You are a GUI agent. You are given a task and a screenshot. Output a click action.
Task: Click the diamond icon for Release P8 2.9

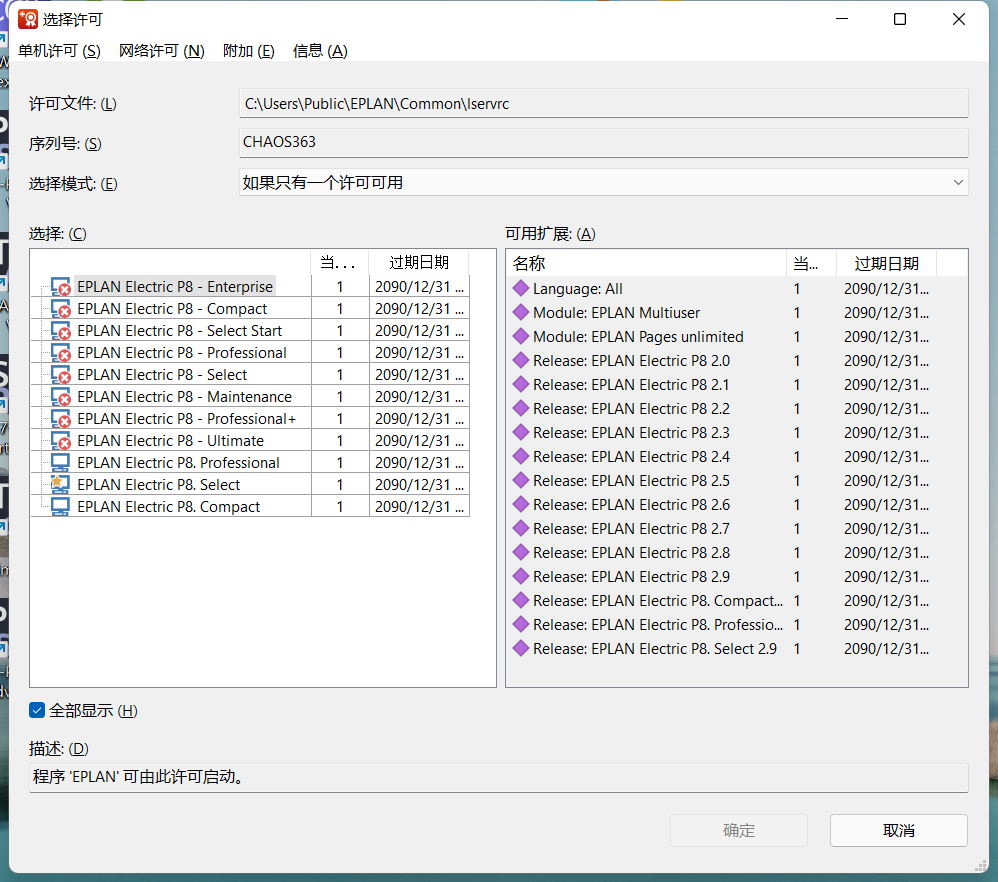[x=520, y=577]
